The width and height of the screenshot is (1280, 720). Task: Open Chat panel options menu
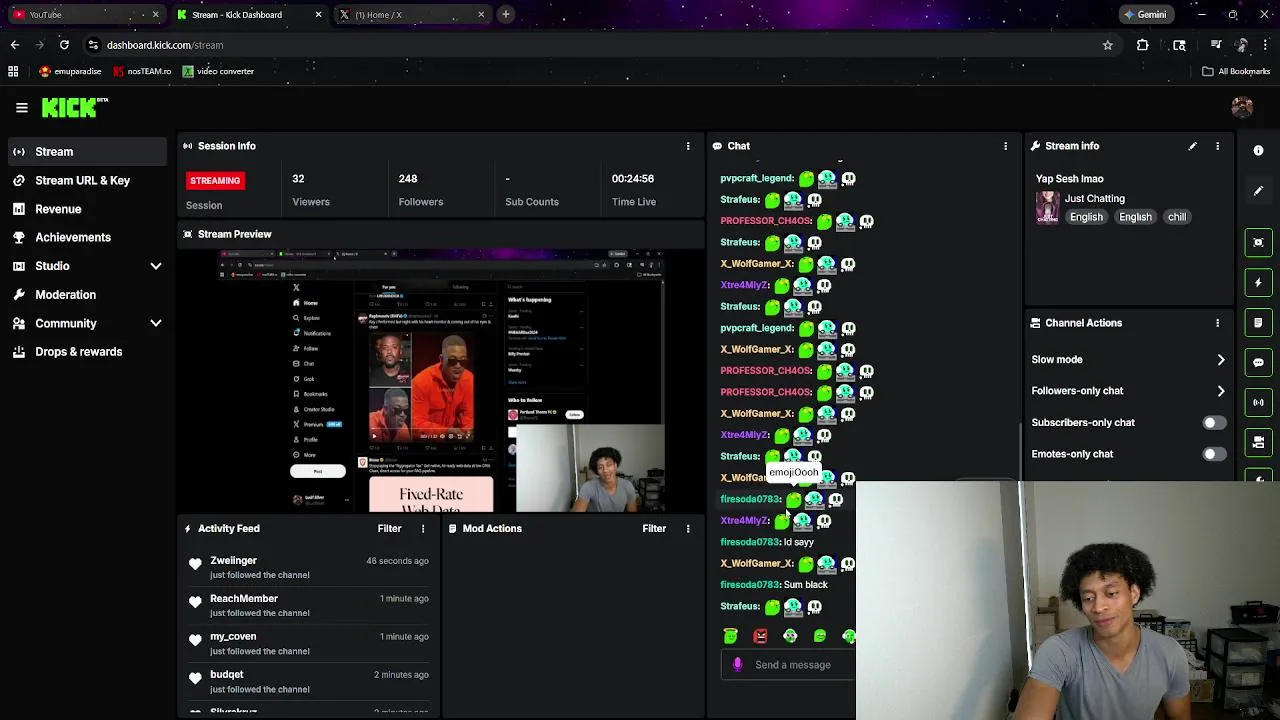1005,146
